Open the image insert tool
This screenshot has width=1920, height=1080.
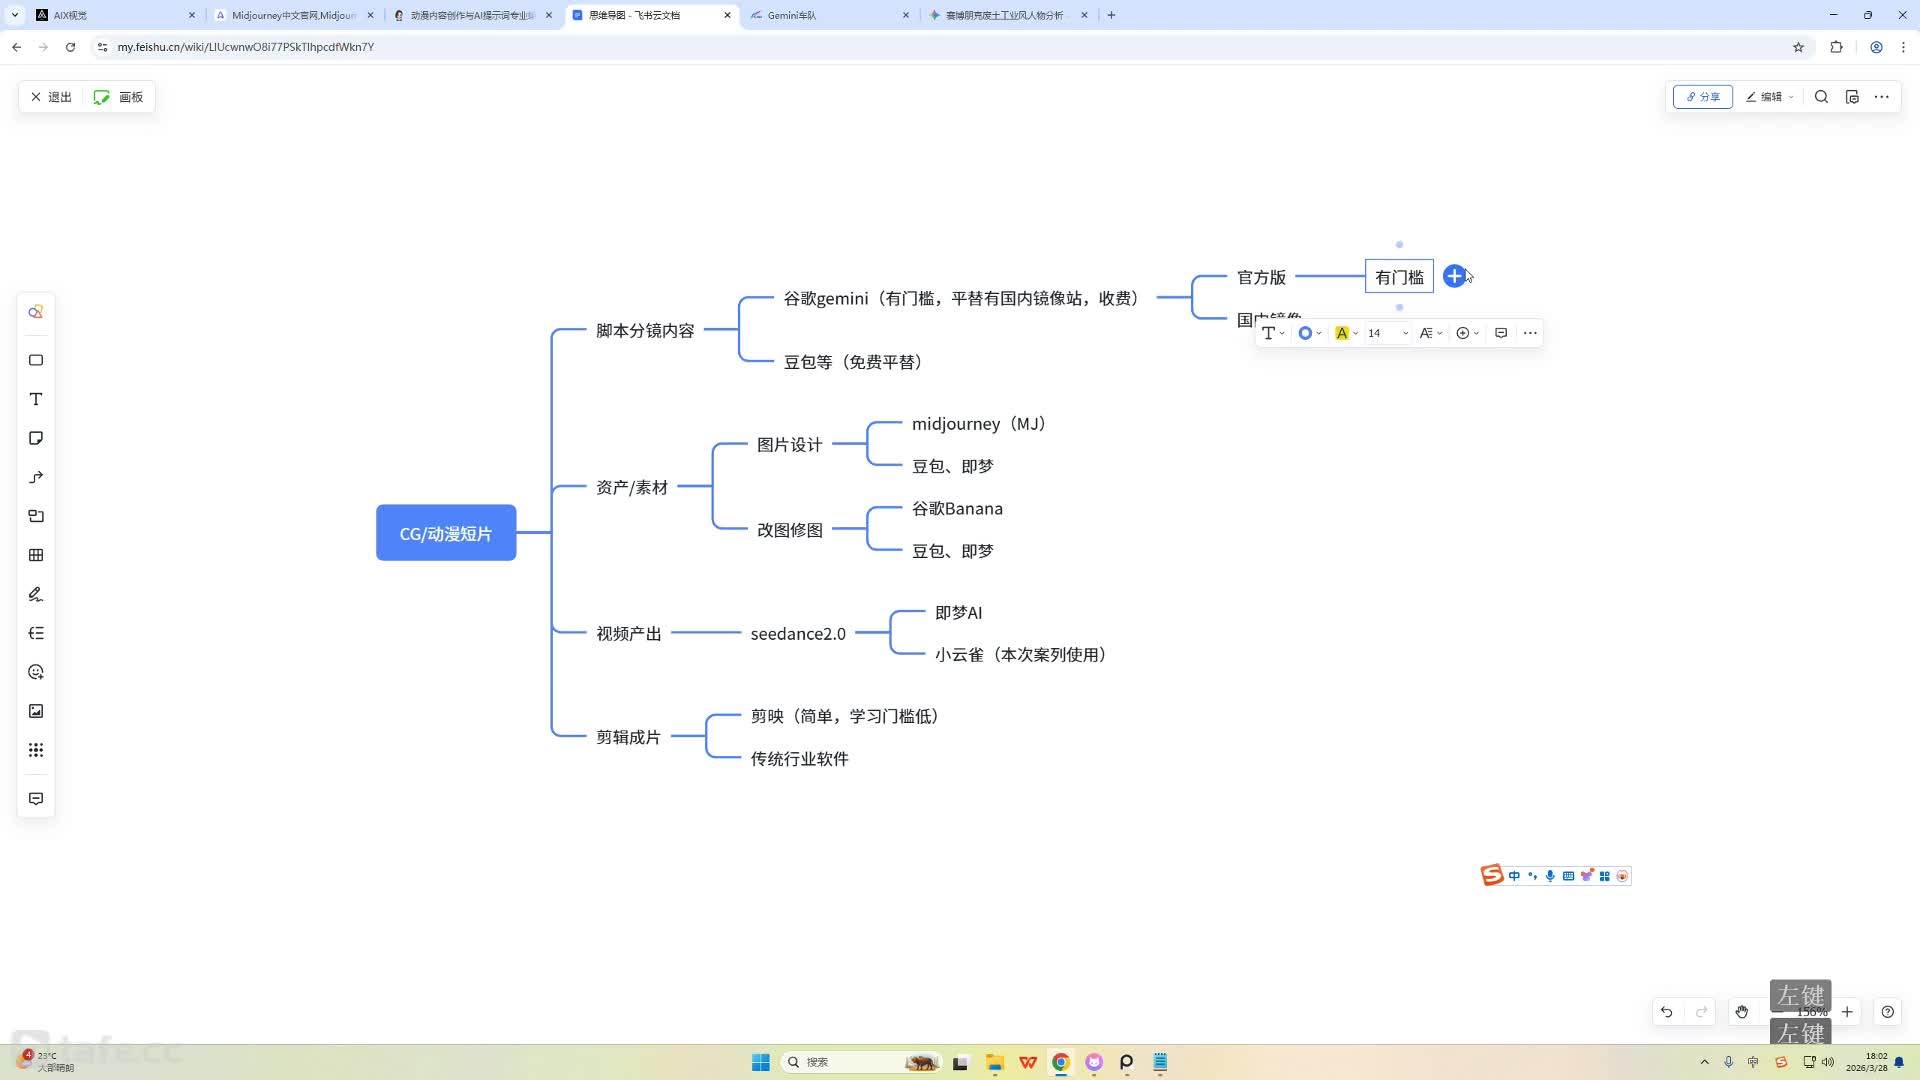[36, 711]
